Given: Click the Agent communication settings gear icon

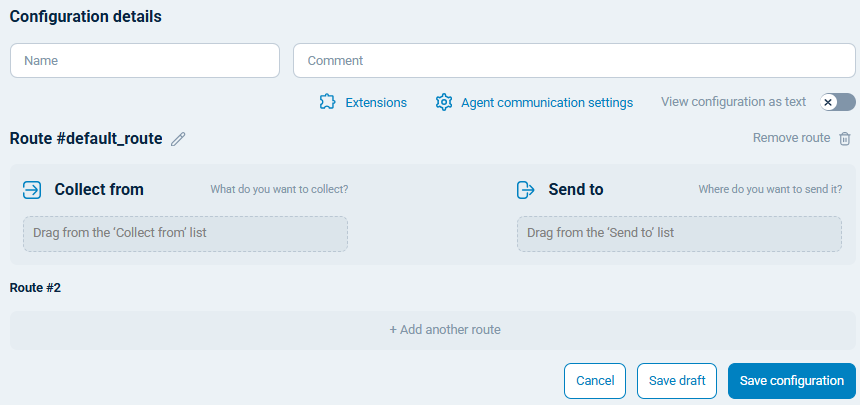Looking at the screenshot, I should (444, 102).
